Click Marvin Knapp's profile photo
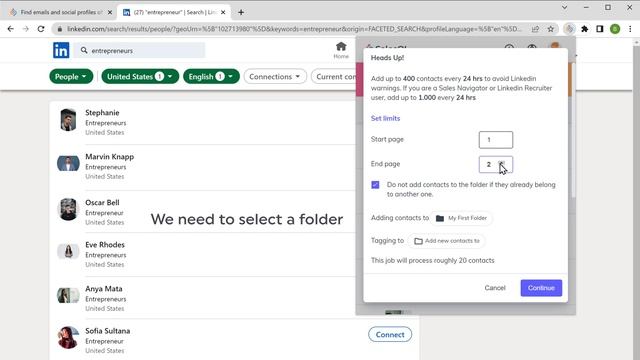 tap(68, 163)
